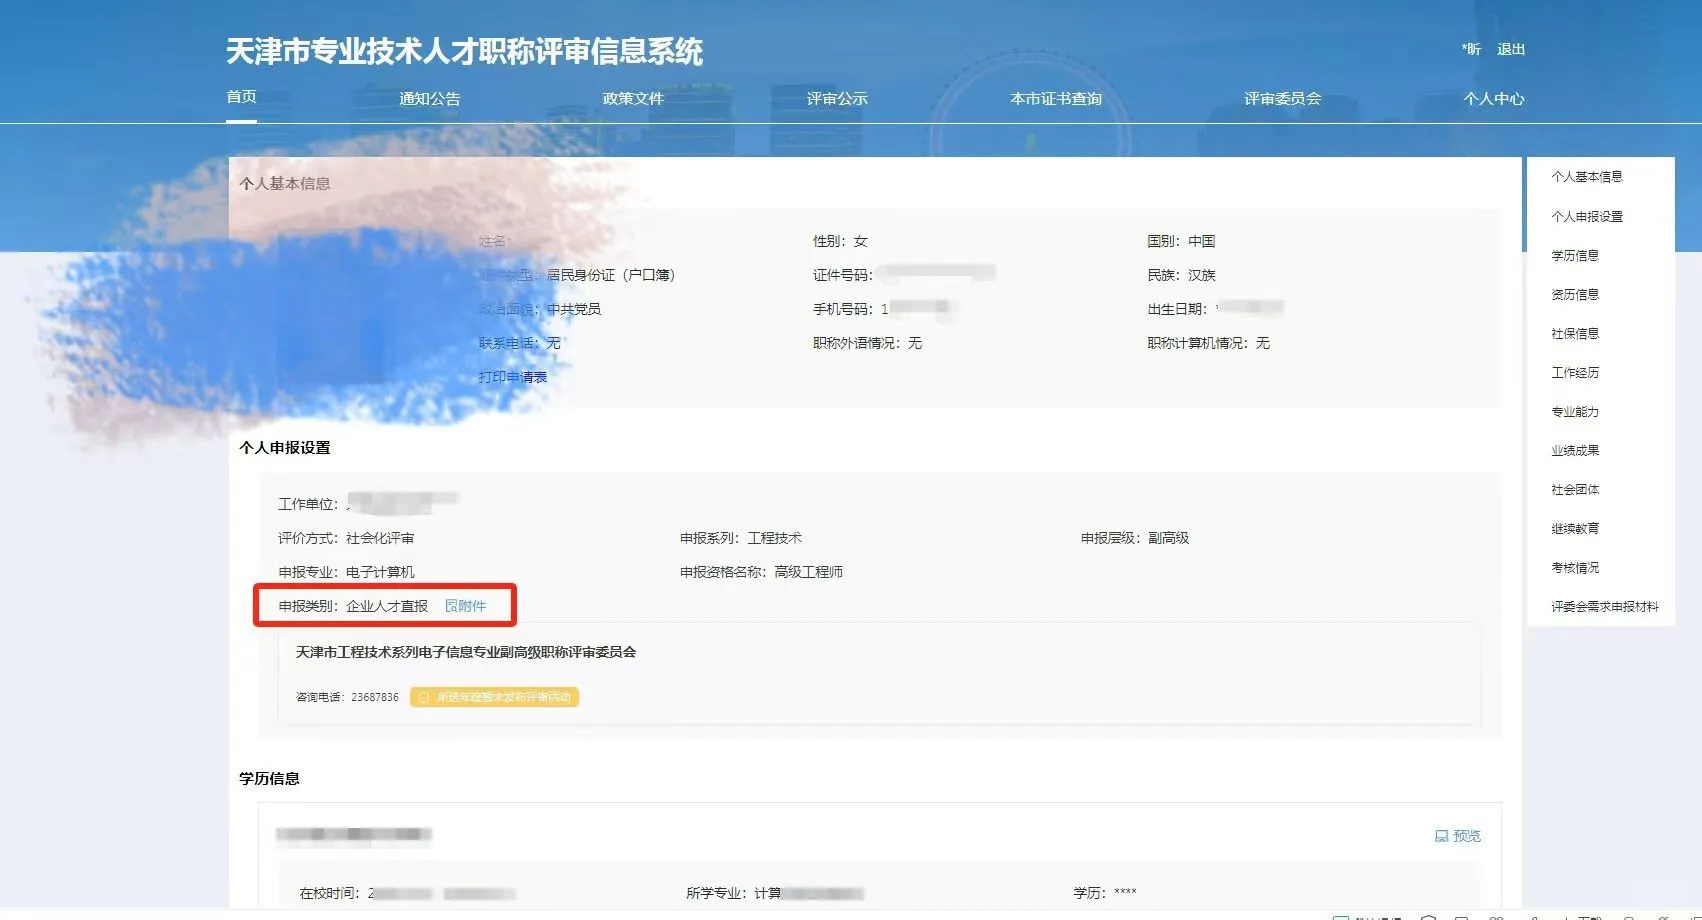Click the 个人申报设置 section heading
Image resolution: width=1702 pixels, height=920 pixels.
click(285, 447)
